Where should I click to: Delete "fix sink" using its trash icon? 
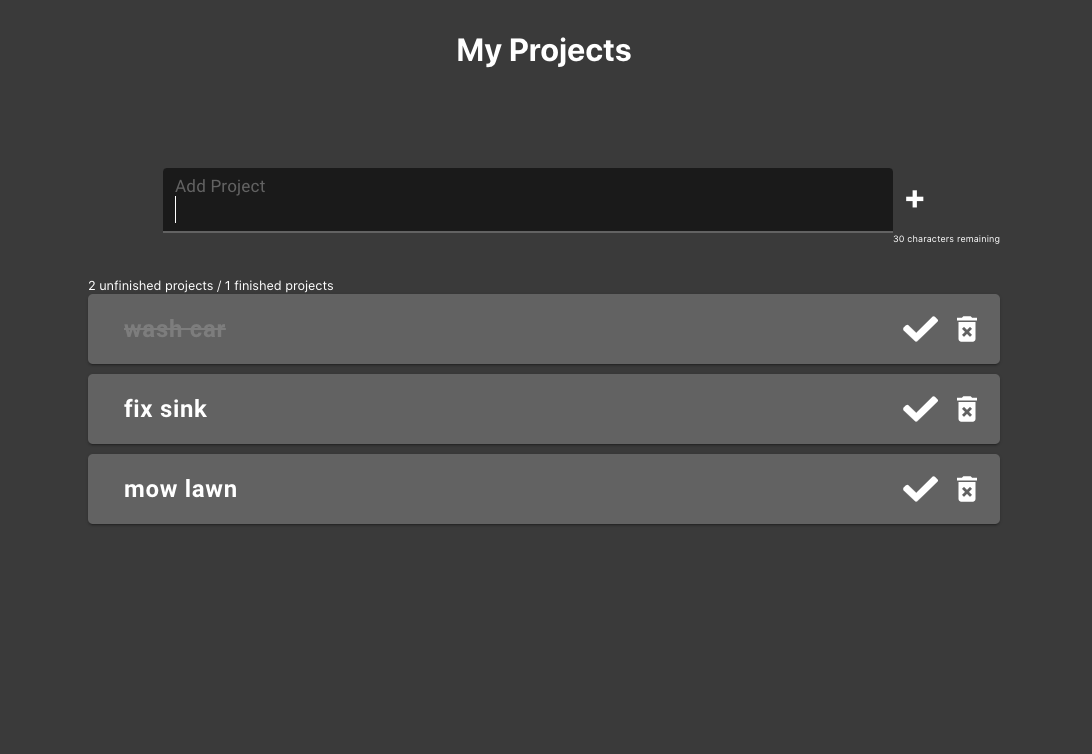coord(966,408)
